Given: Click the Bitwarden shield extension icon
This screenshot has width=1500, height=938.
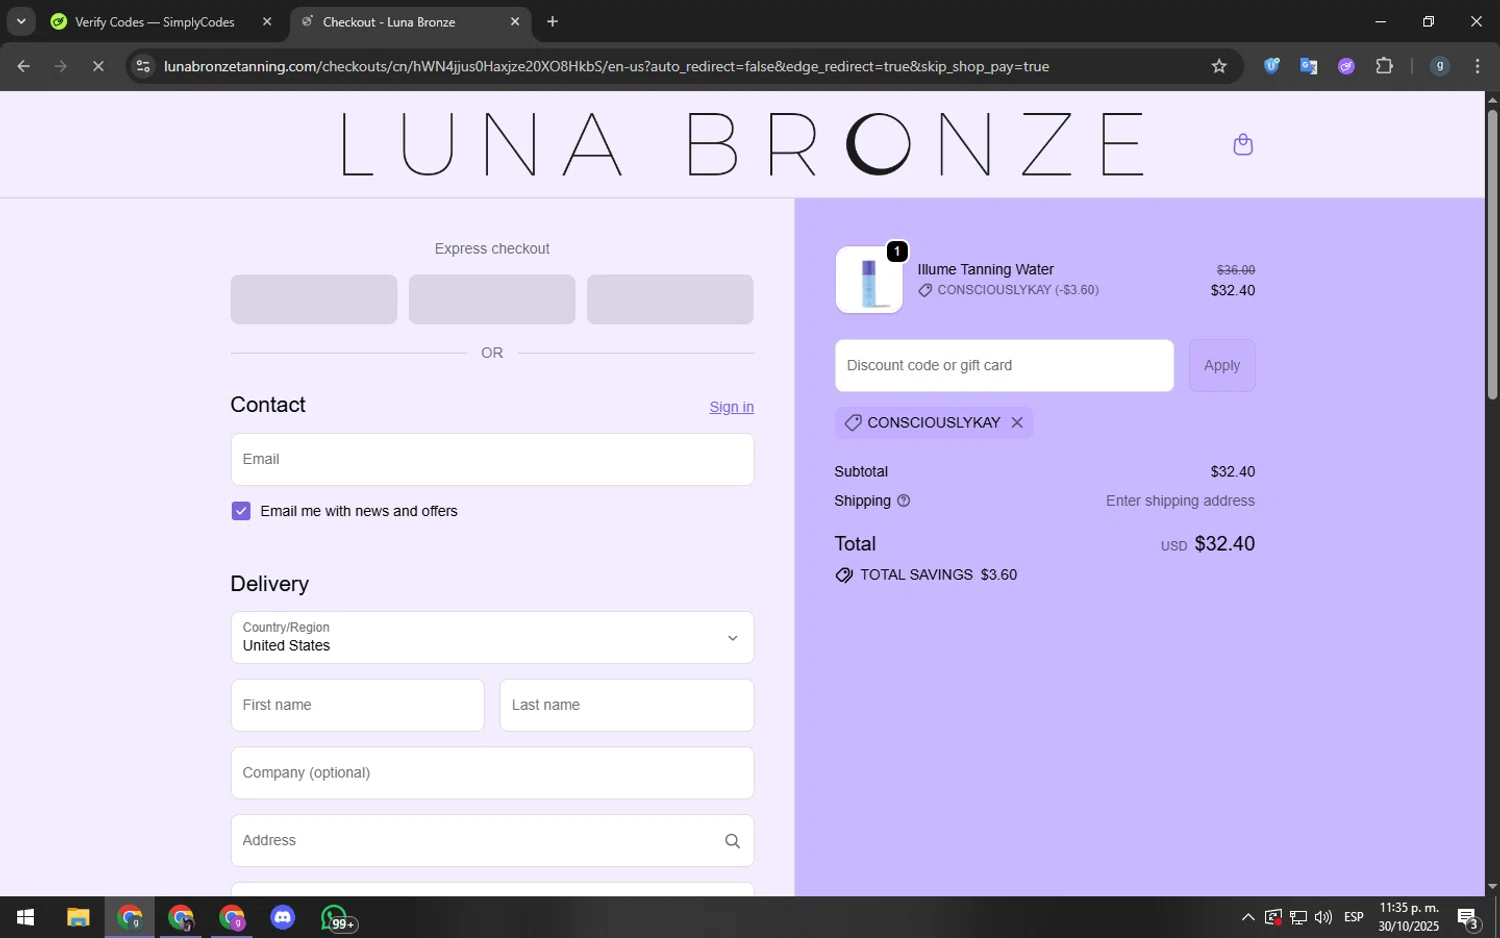Looking at the screenshot, I should pyautogui.click(x=1271, y=66).
